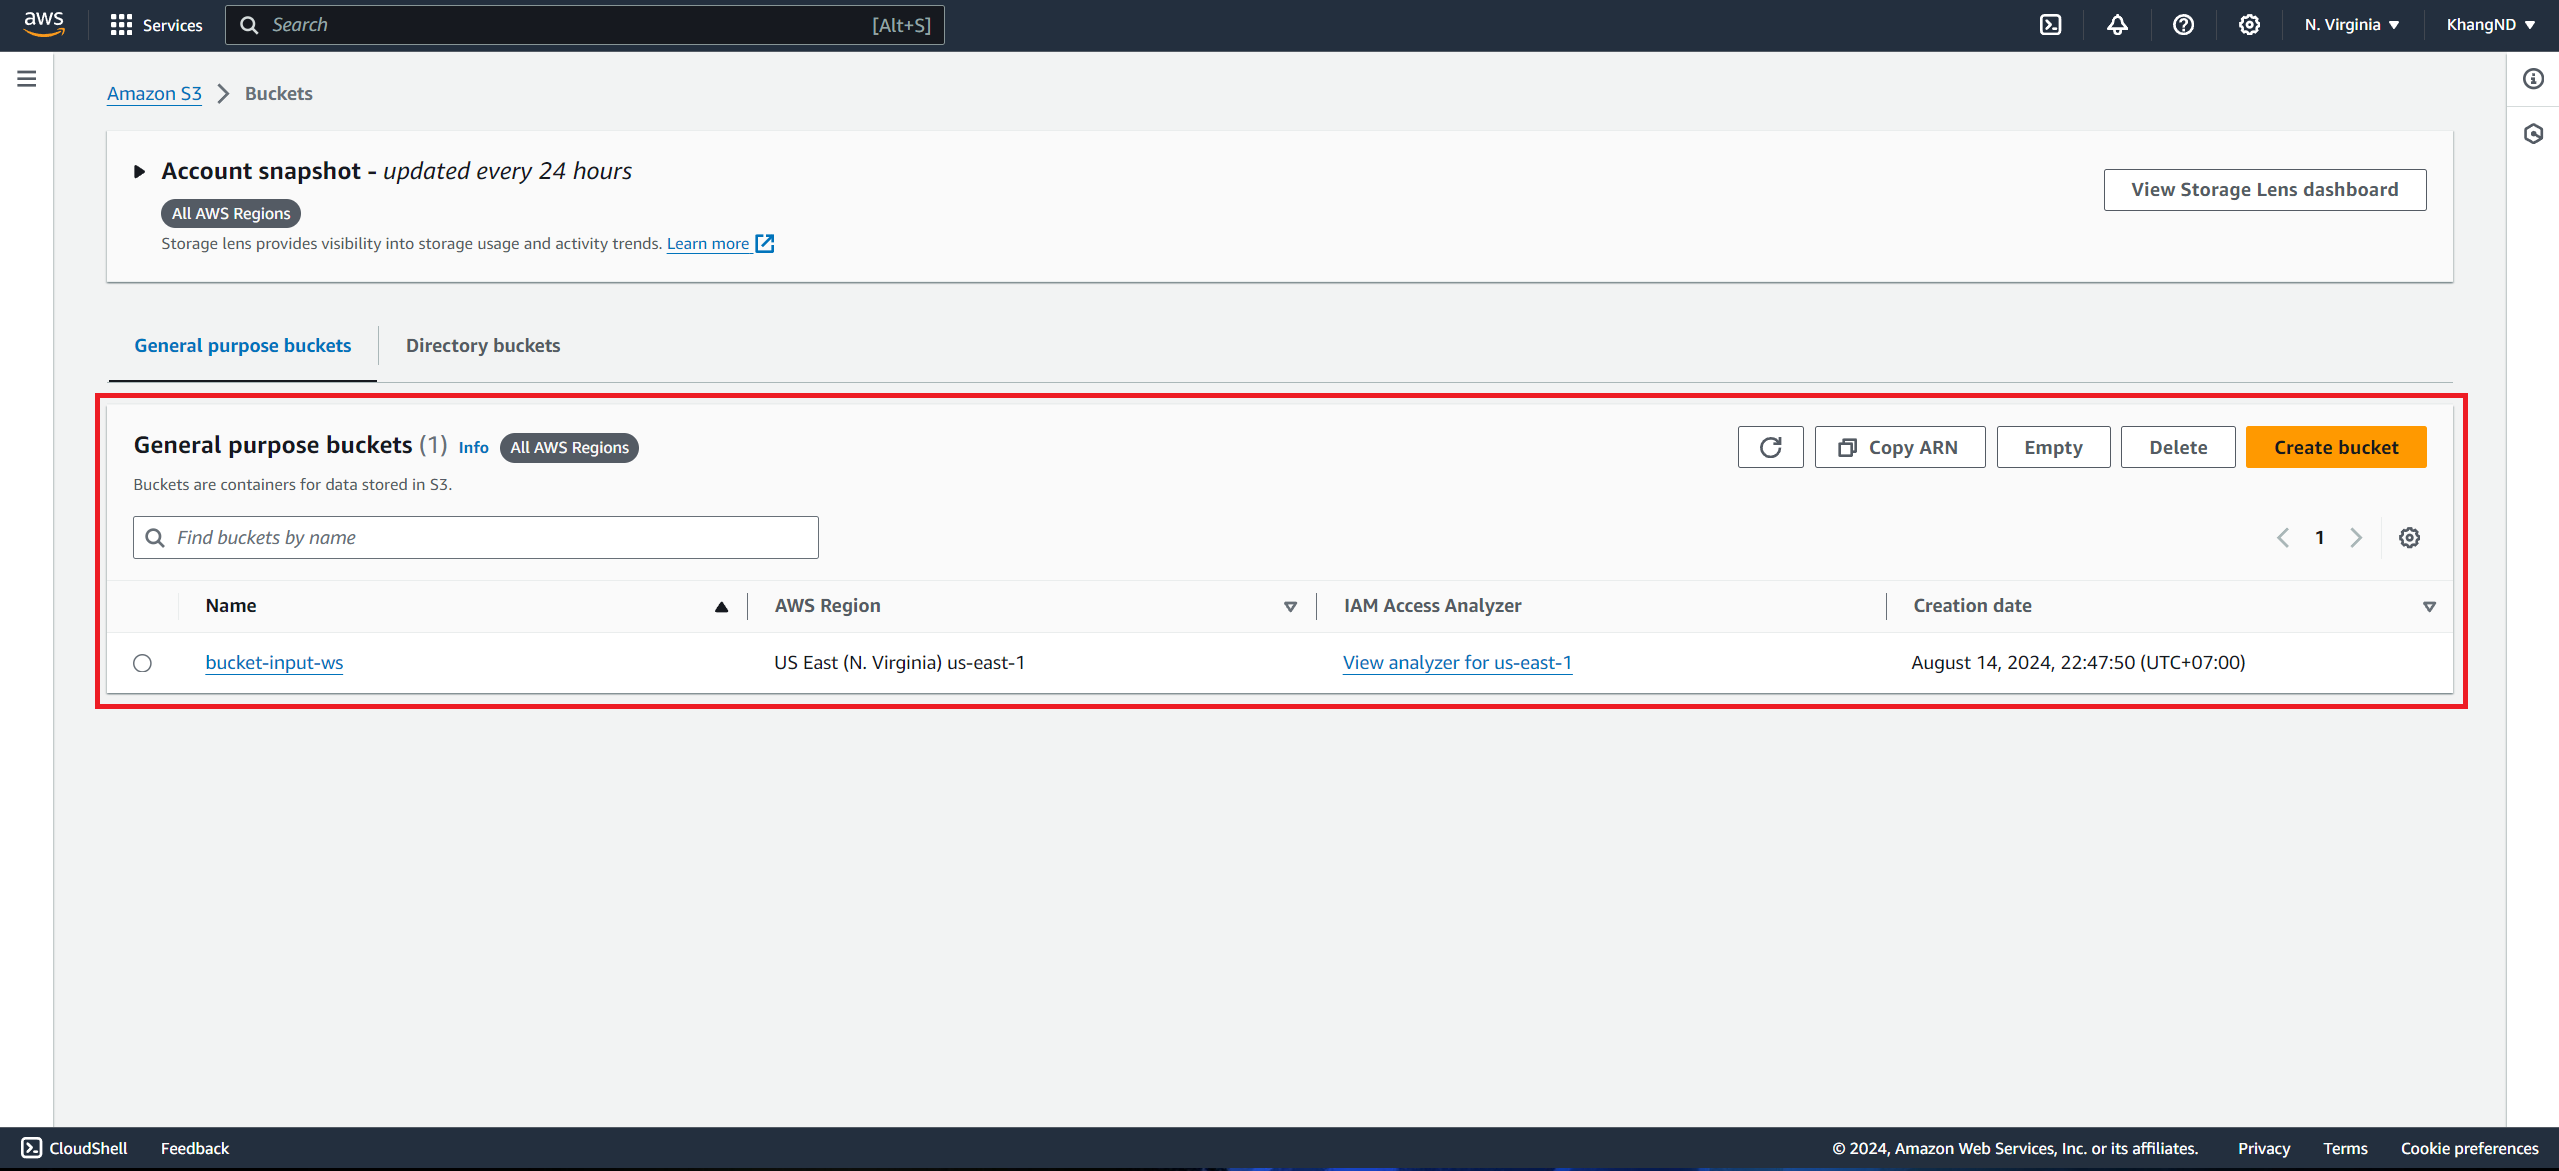Open the N. Virginia region dropdown
The width and height of the screenshot is (2559, 1171).
tap(2351, 25)
